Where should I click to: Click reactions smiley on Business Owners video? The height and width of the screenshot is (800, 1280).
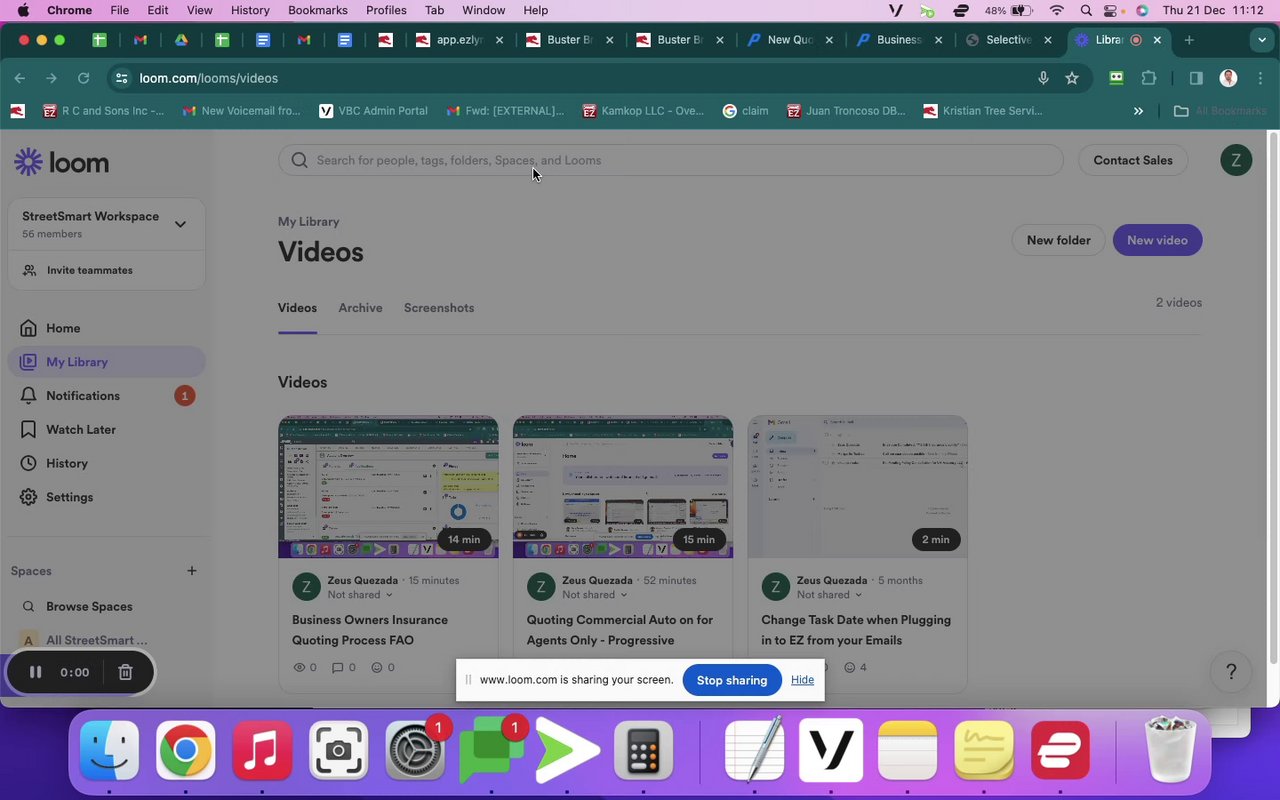pos(377,667)
